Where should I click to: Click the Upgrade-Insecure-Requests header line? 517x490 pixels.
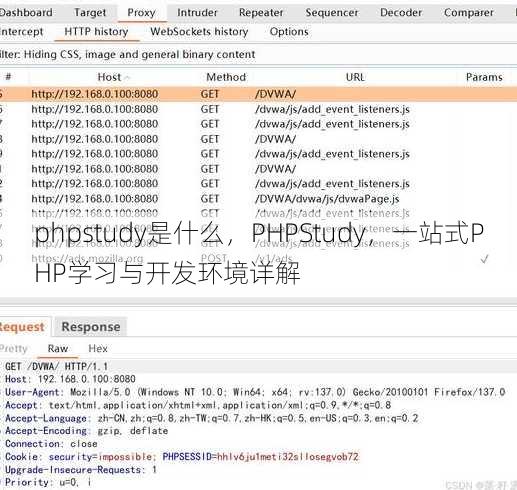[x=81, y=470]
